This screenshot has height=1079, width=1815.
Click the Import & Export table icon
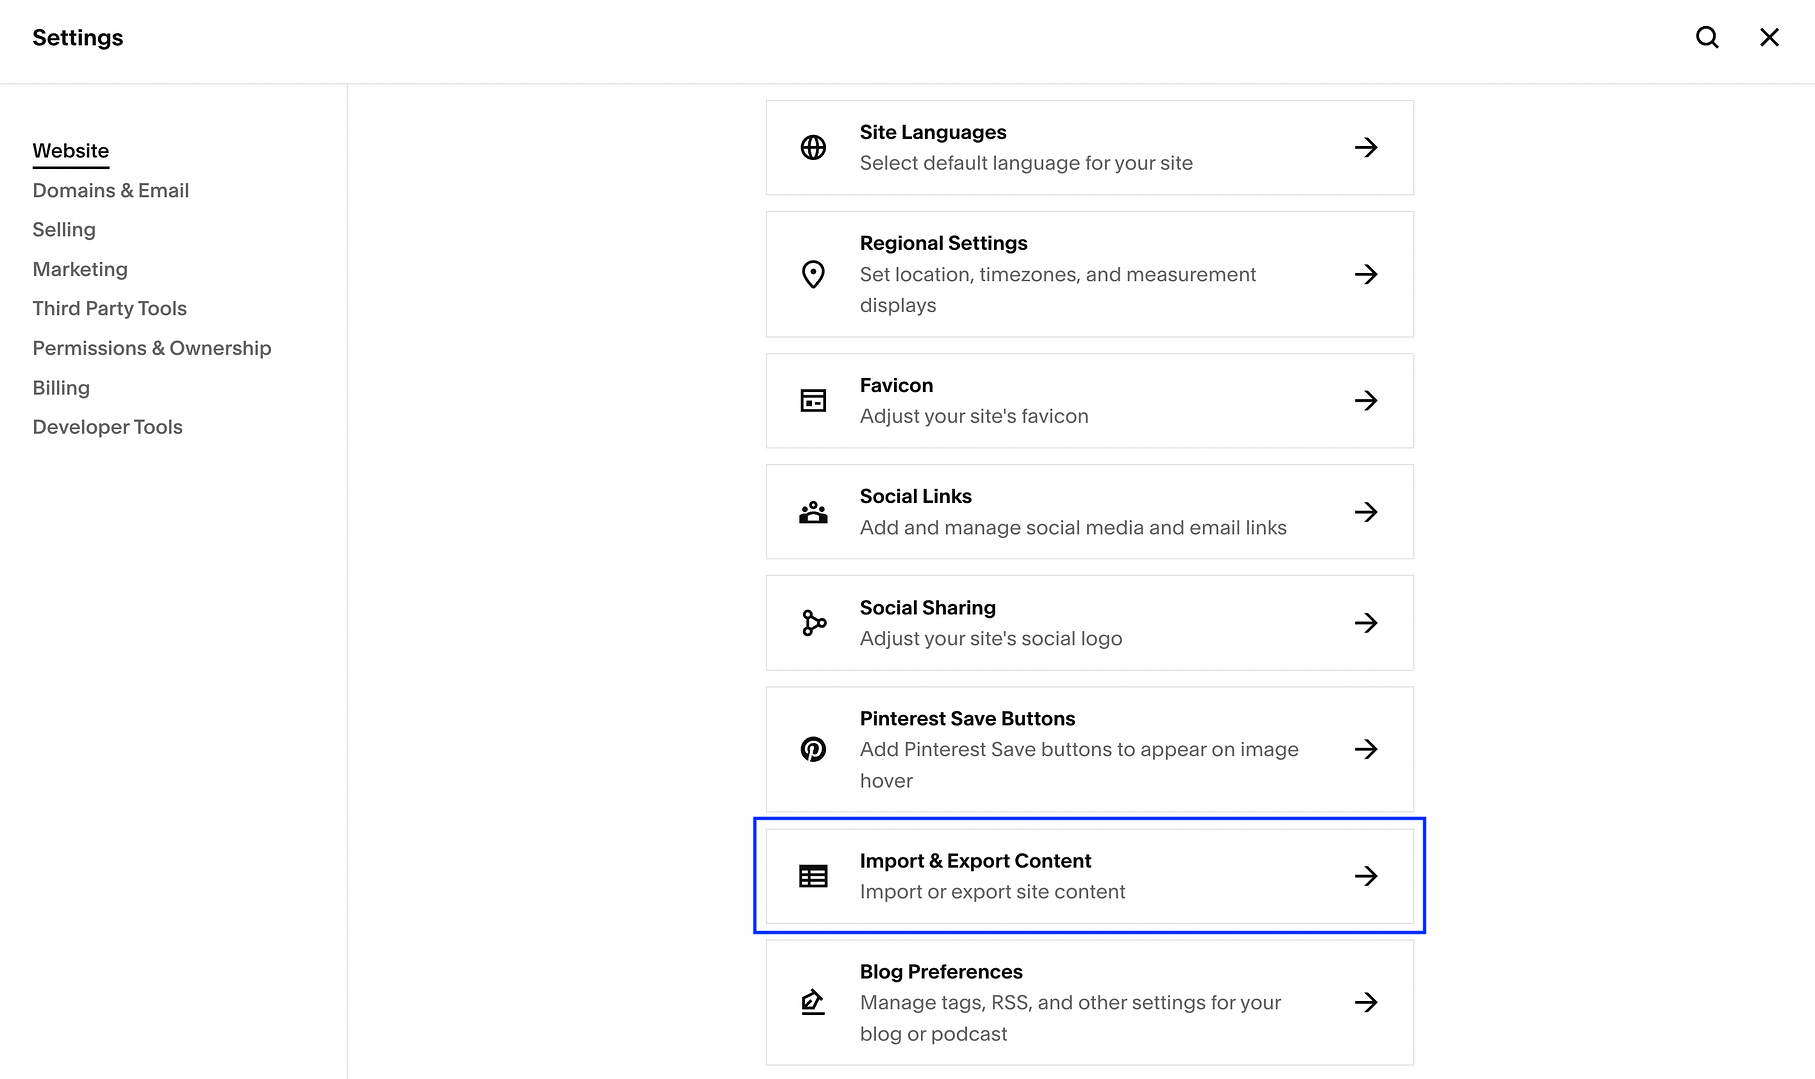pyautogui.click(x=813, y=875)
